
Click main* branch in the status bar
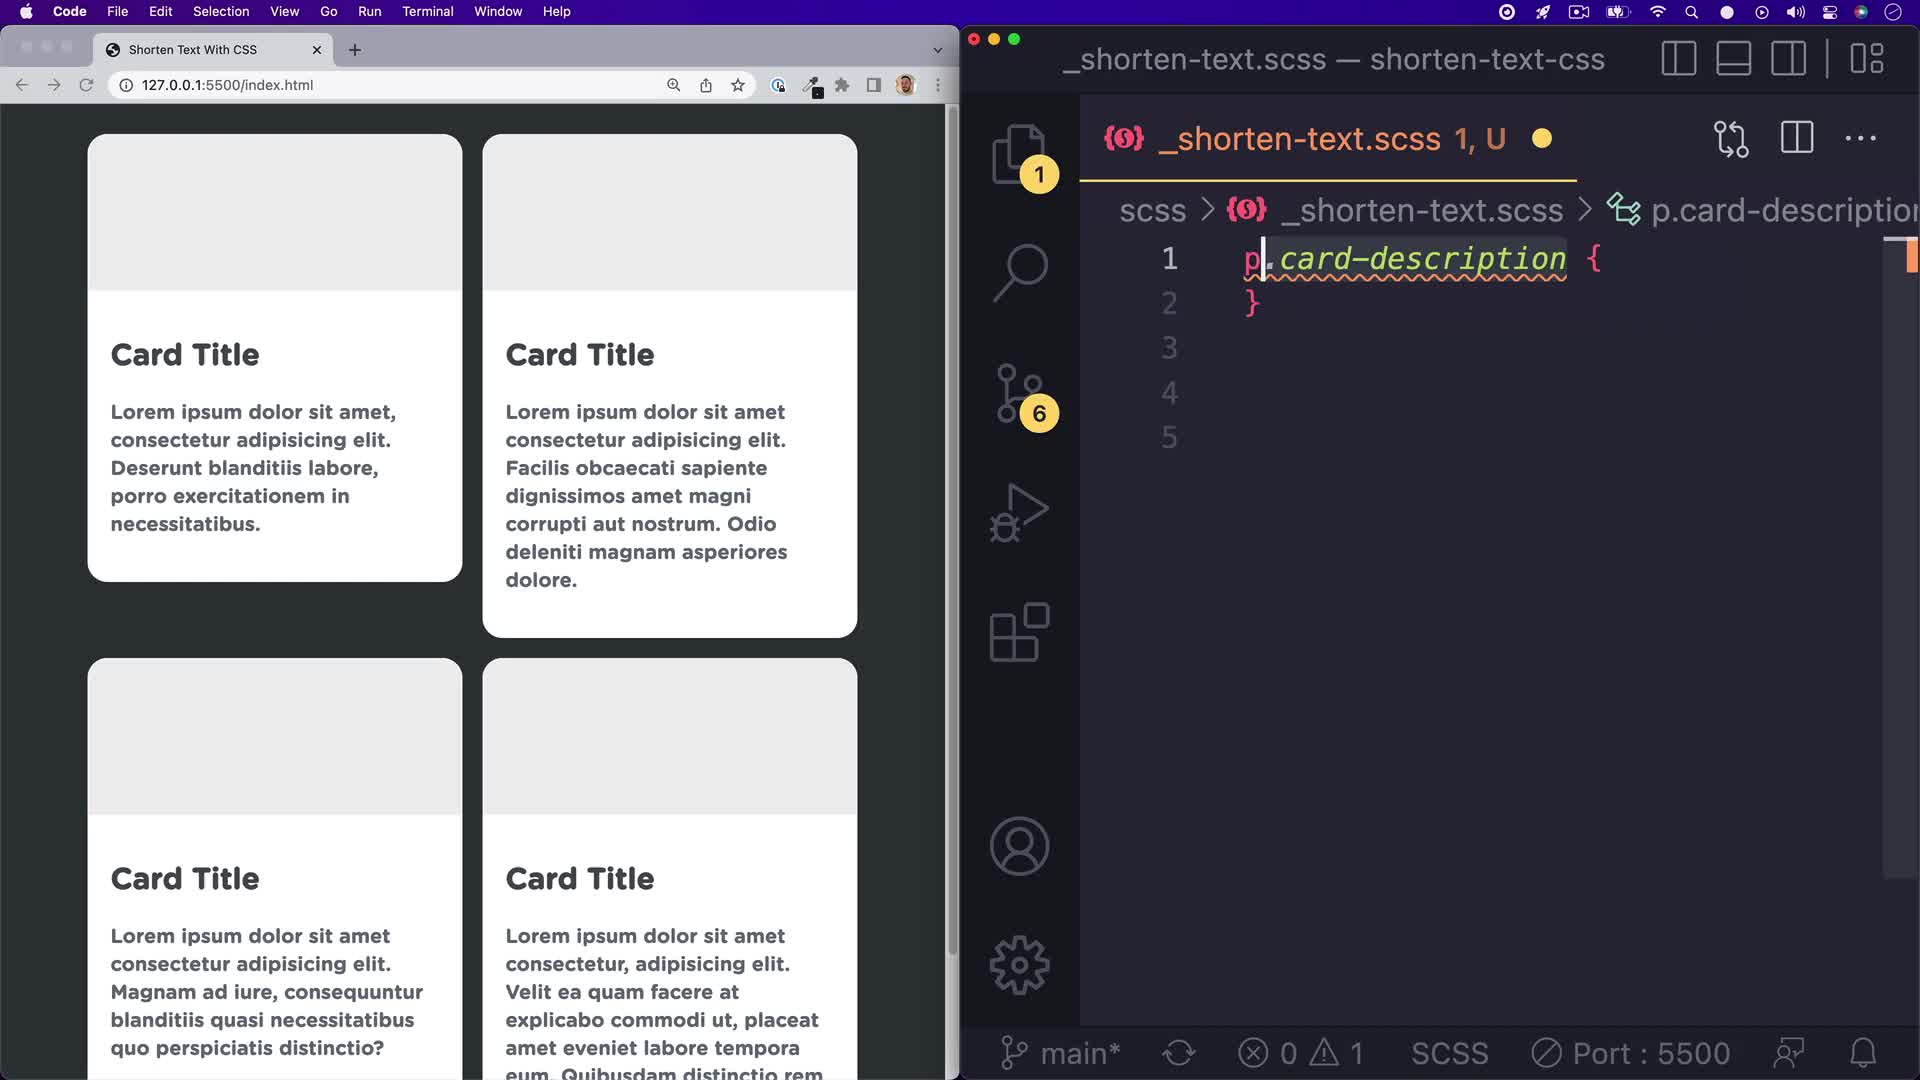click(1060, 1052)
